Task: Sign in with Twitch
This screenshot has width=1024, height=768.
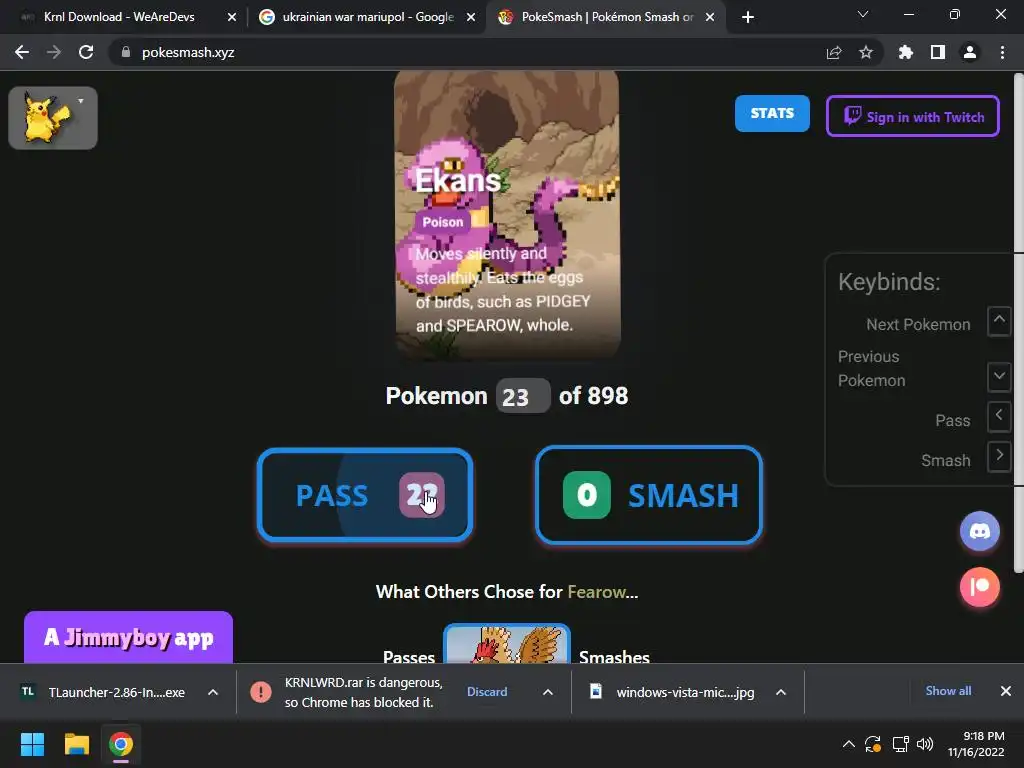Action: [x=912, y=116]
